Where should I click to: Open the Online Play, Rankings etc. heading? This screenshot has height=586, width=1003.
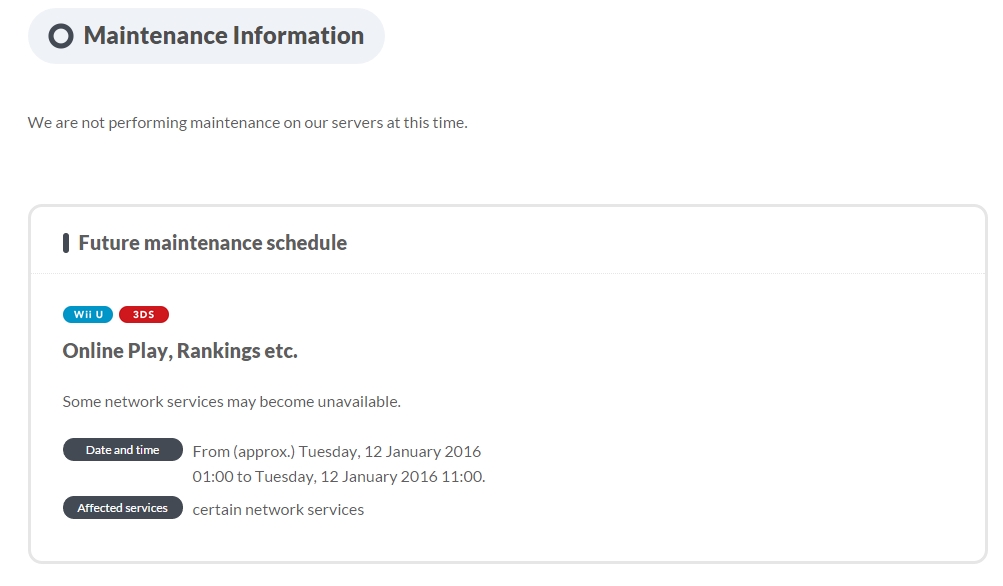180,351
